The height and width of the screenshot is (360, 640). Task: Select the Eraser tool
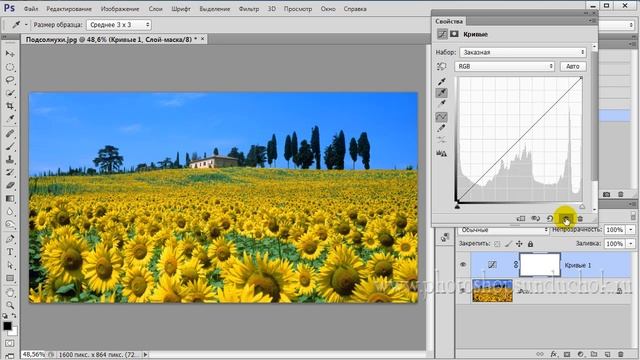pyautogui.click(x=10, y=186)
